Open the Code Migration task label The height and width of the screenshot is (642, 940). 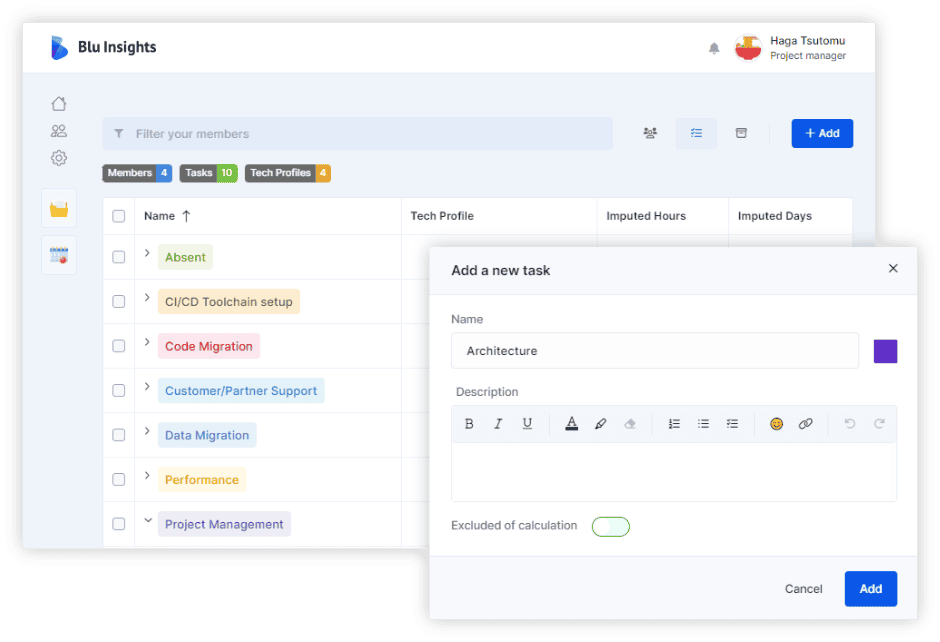(x=209, y=346)
